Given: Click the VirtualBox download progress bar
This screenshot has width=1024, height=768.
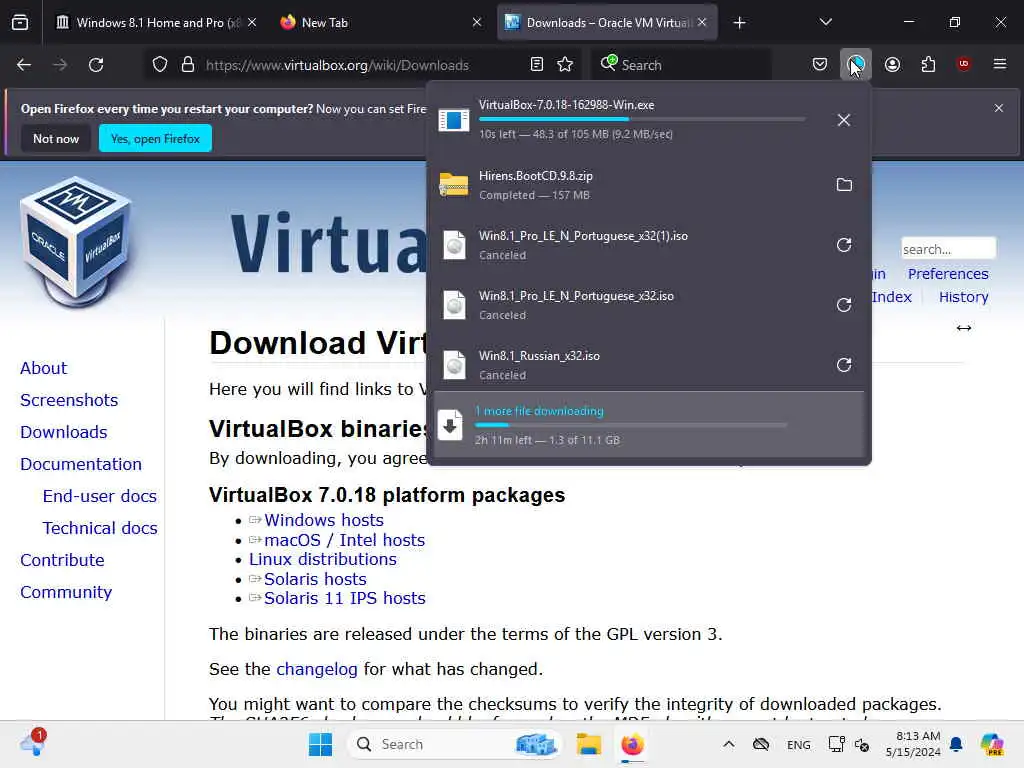Looking at the screenshot, I should [642, 120].
